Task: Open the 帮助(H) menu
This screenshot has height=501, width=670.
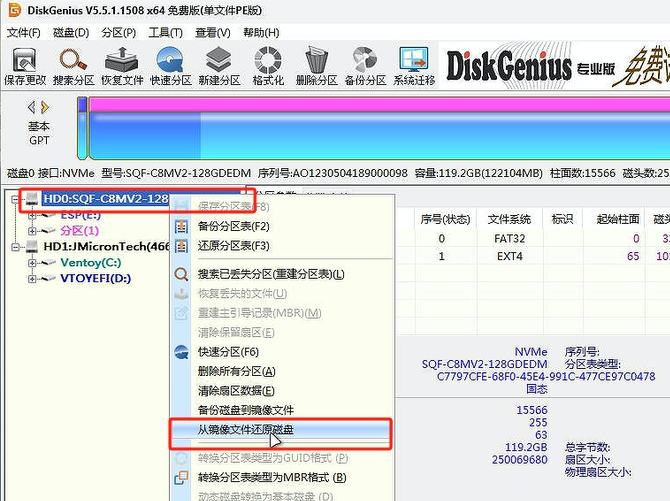Action: click(261, 33)
